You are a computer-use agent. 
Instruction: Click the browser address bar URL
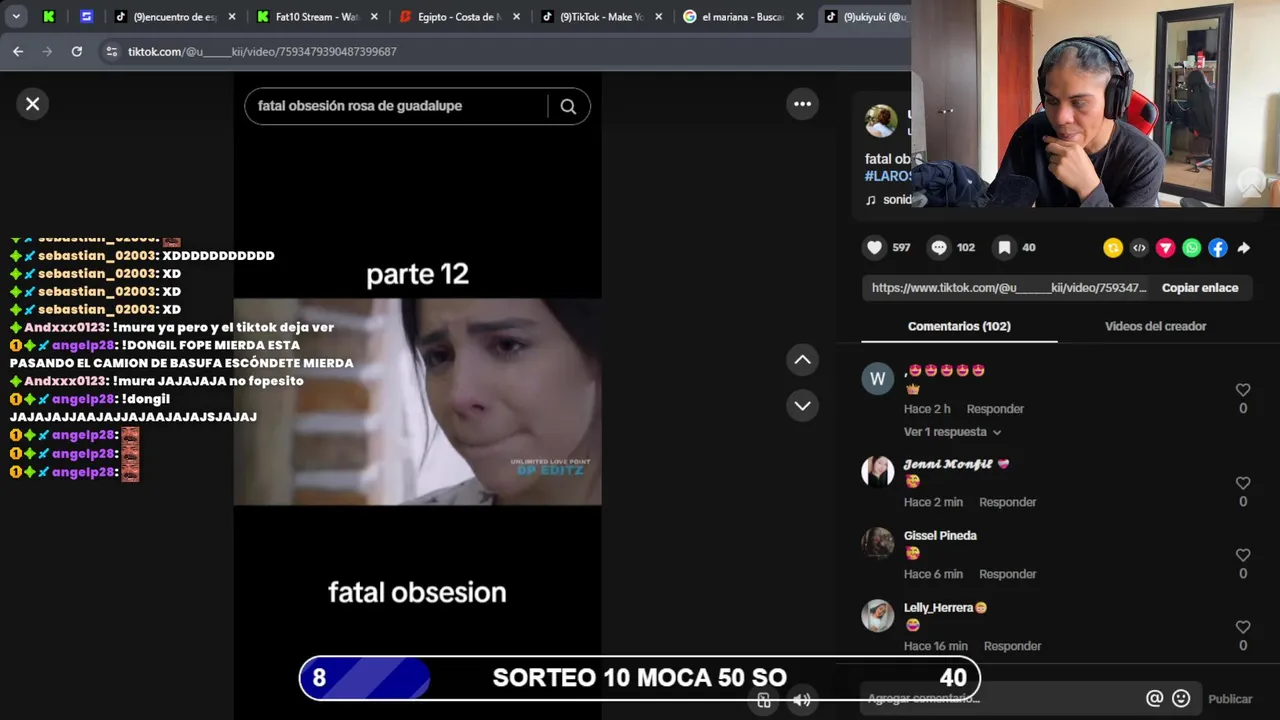tap(262, 52)
